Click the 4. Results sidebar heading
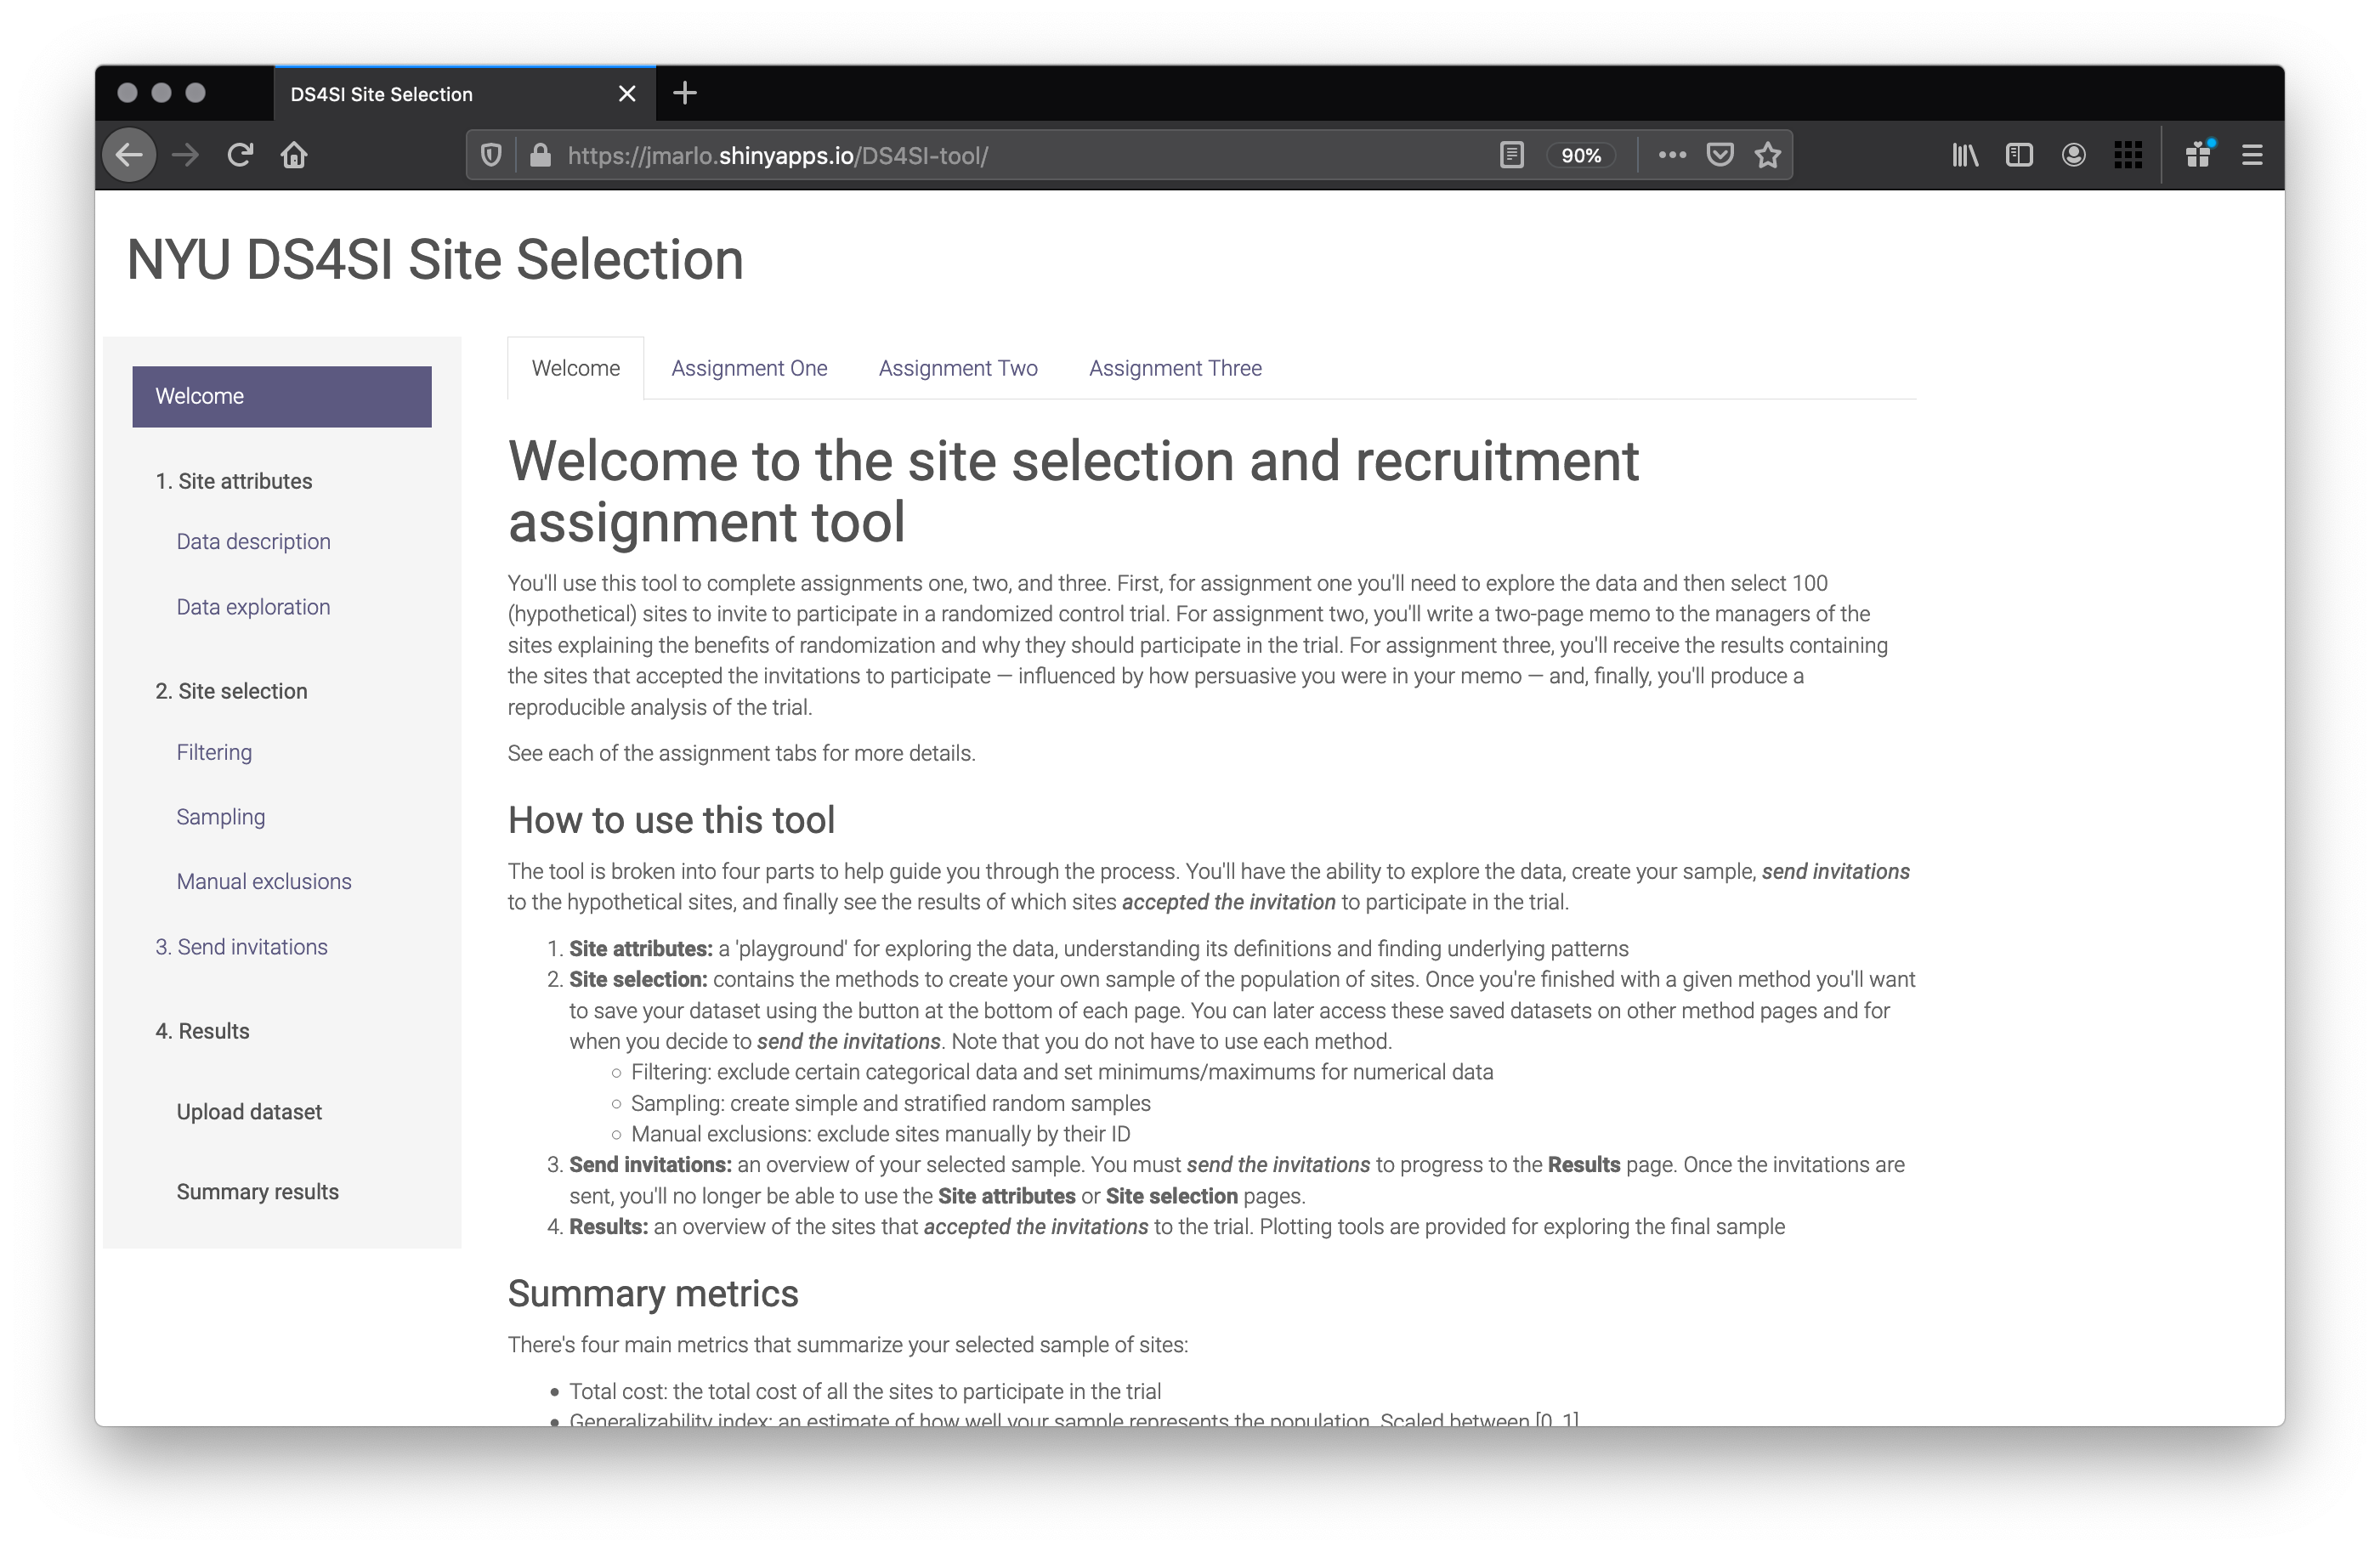 [x=202, y=1031]
